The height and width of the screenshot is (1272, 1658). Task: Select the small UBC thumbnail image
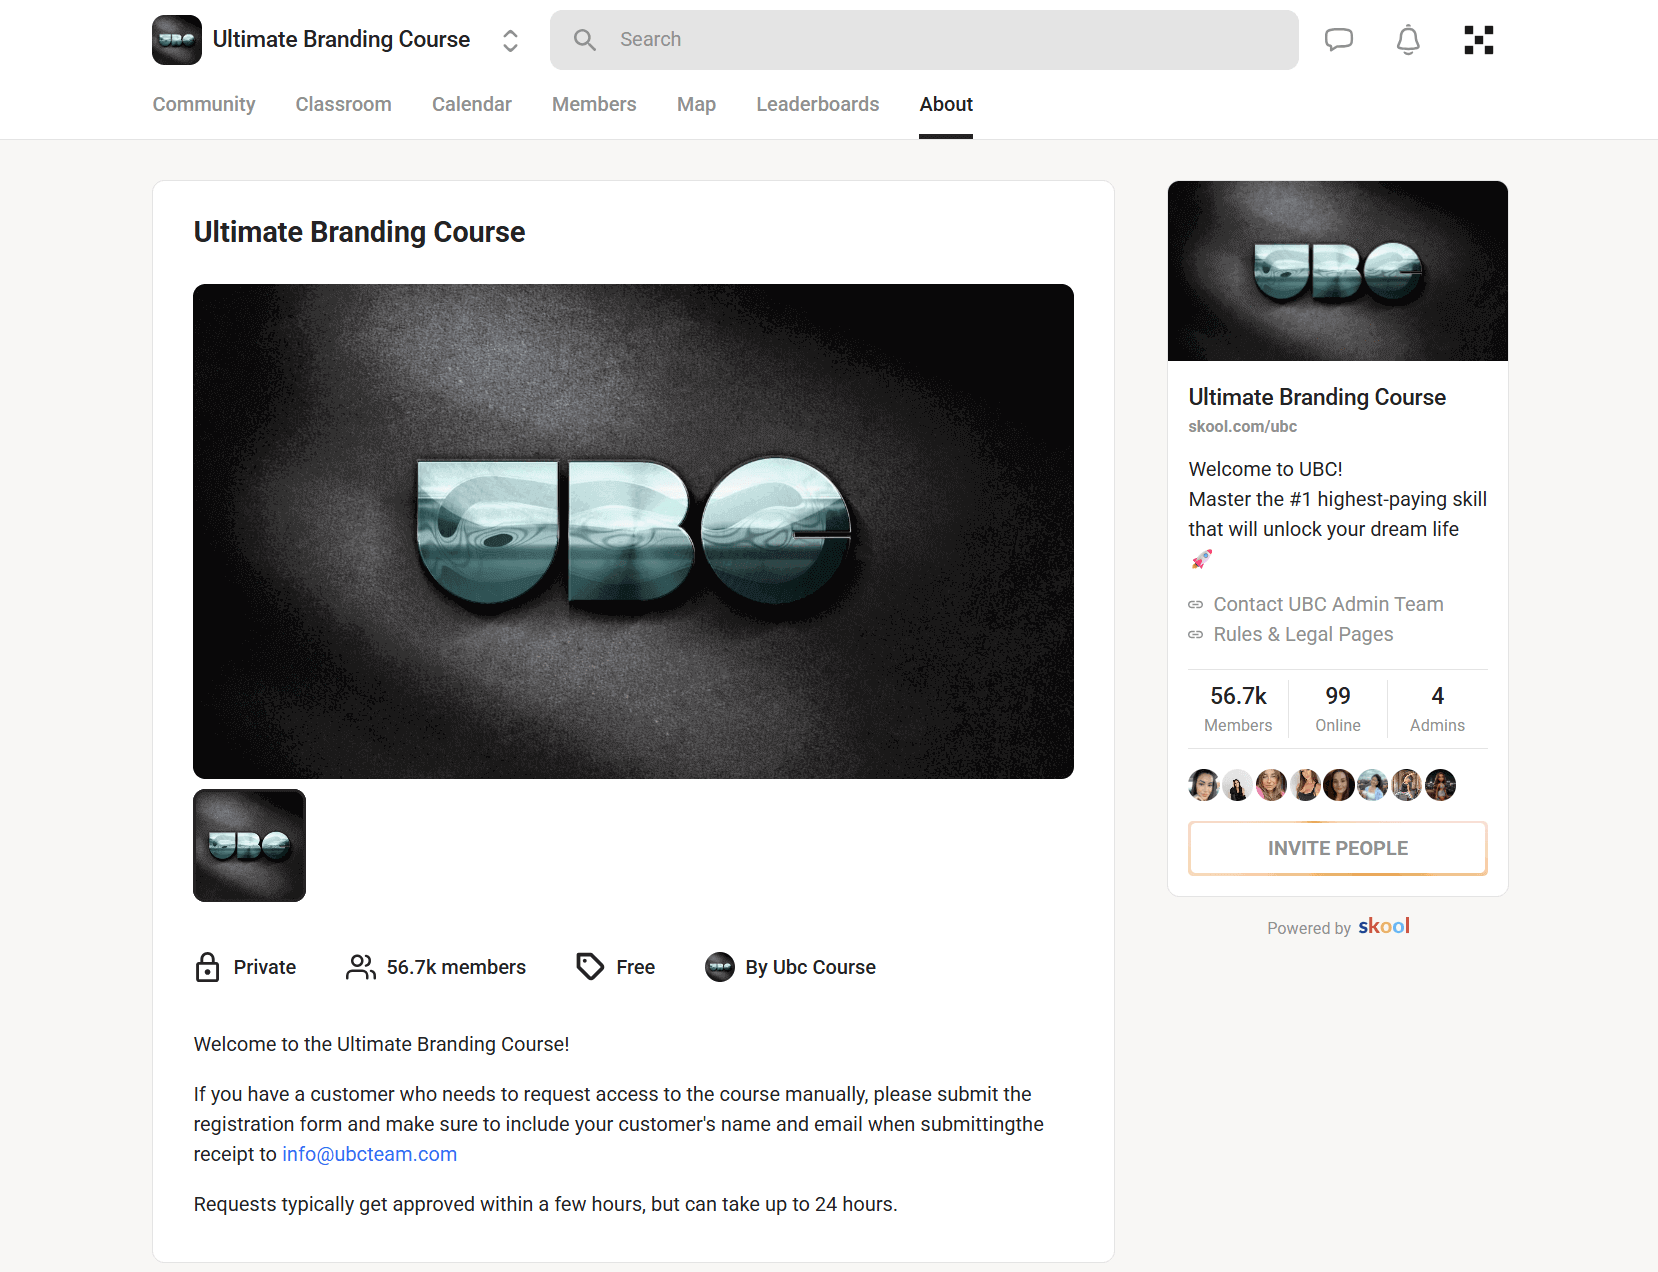pos(249,845)
